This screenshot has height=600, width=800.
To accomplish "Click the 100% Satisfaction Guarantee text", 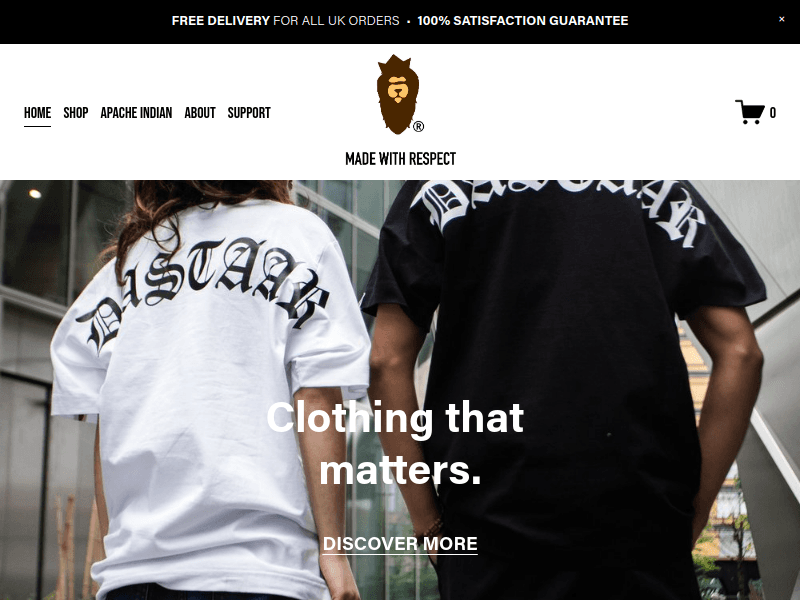I will (523, 21).
